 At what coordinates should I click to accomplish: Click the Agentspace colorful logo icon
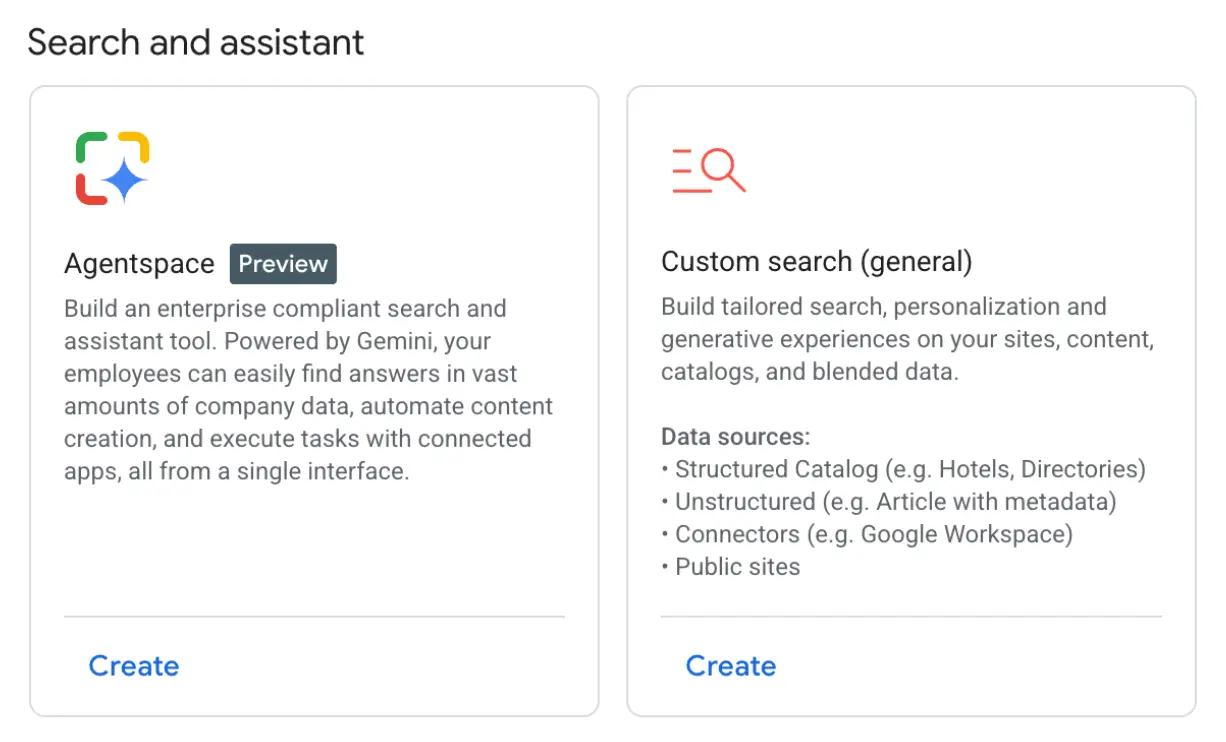(x=110, y=165)
